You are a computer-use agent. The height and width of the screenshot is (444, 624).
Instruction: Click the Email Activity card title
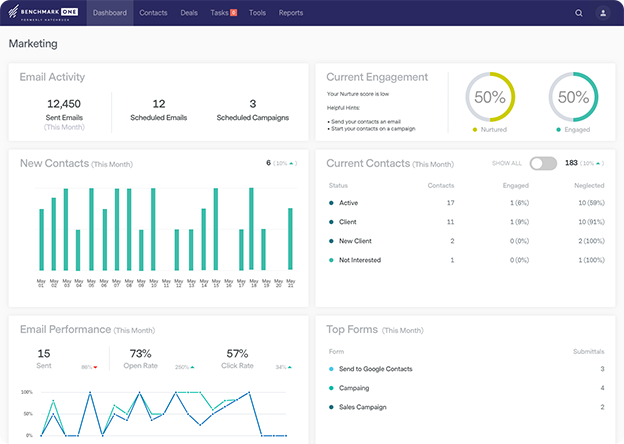[x=52, y=77]
